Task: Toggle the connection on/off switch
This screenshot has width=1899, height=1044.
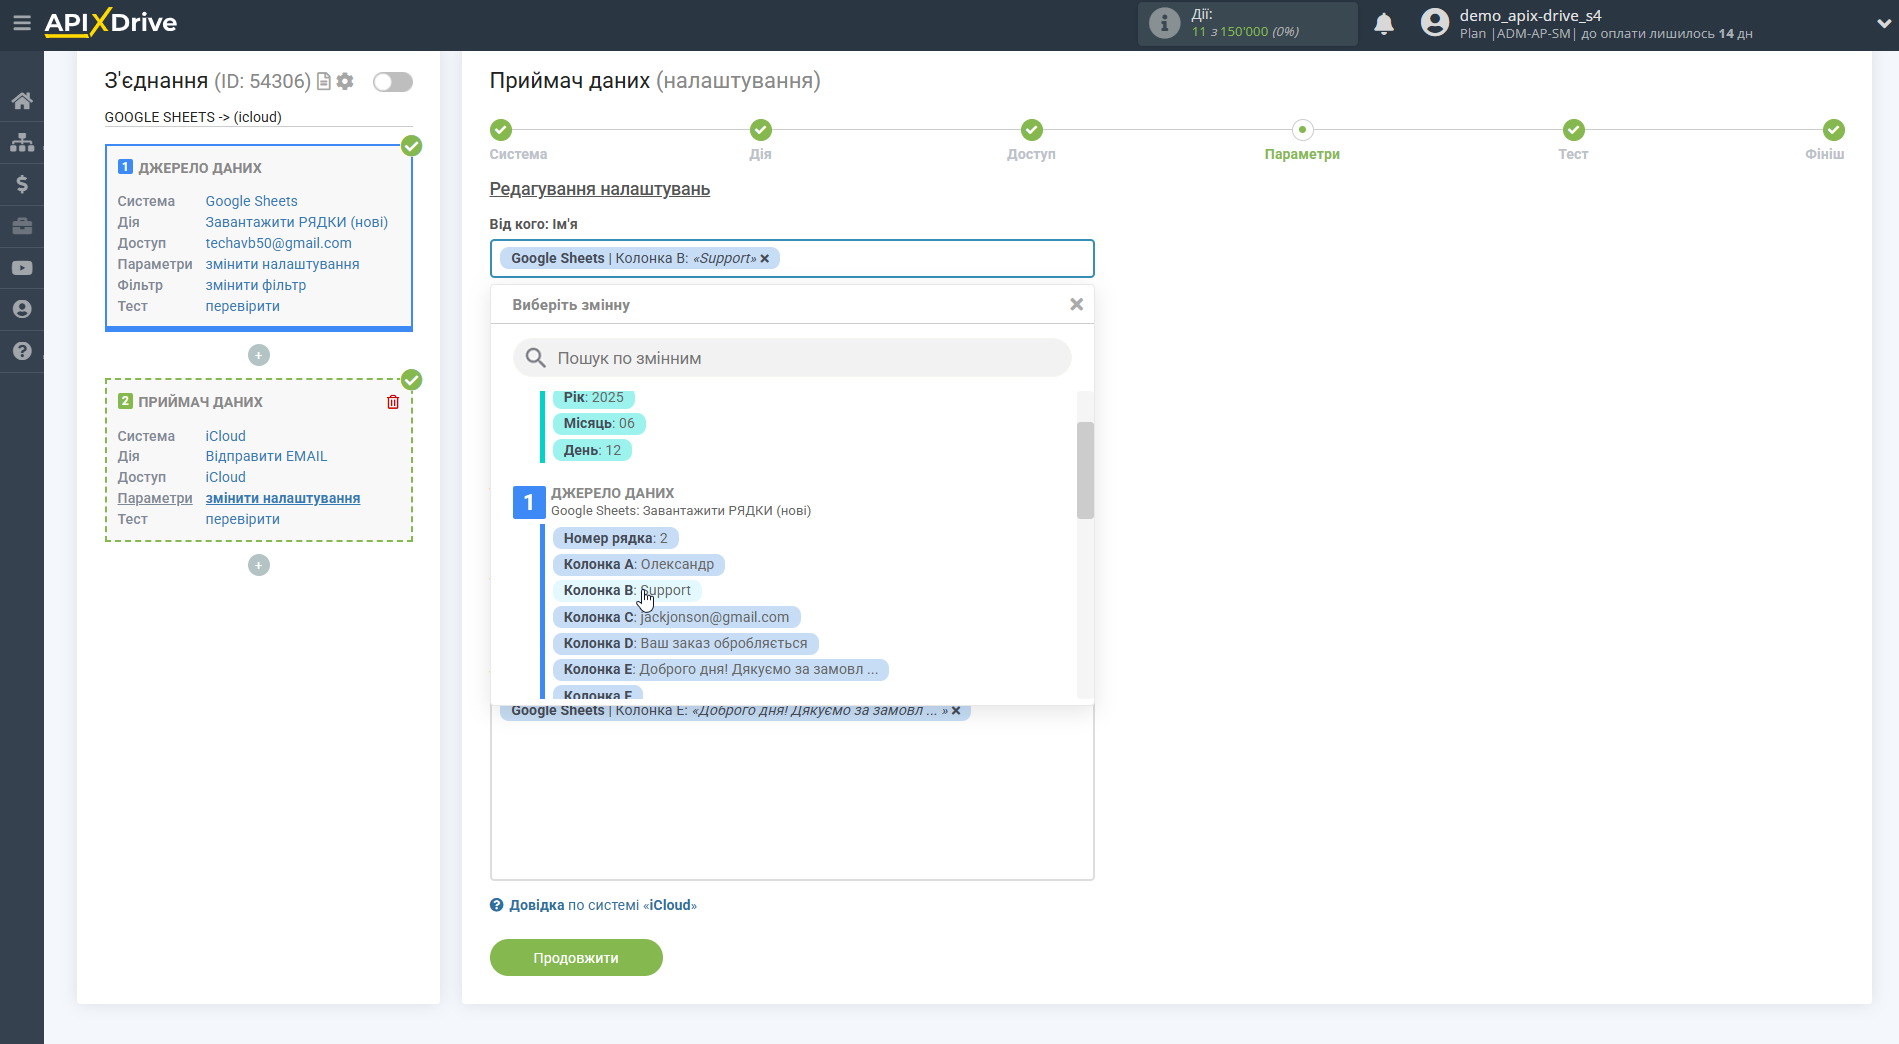Action: (392, 82)
